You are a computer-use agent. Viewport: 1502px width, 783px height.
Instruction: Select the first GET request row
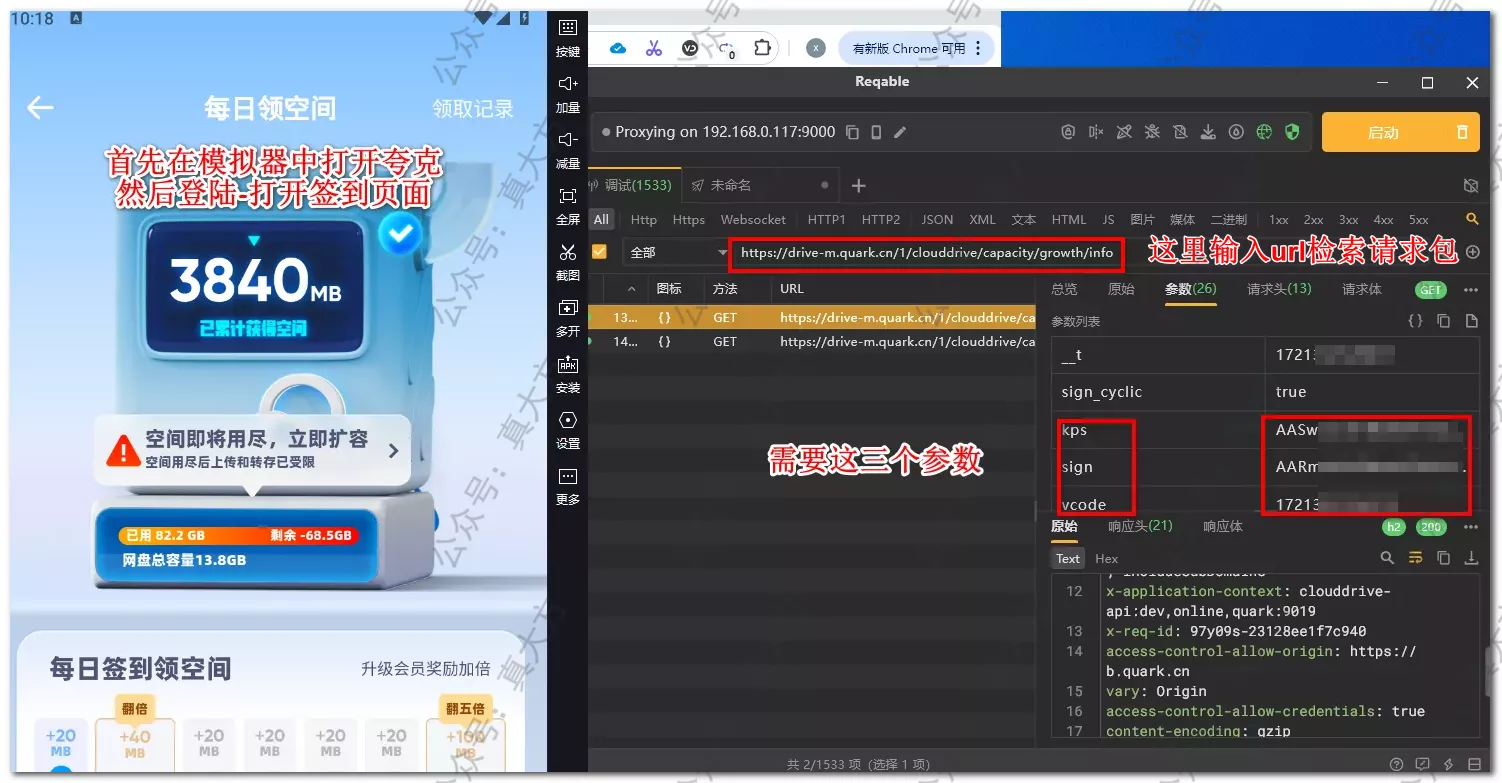point(812,317)
